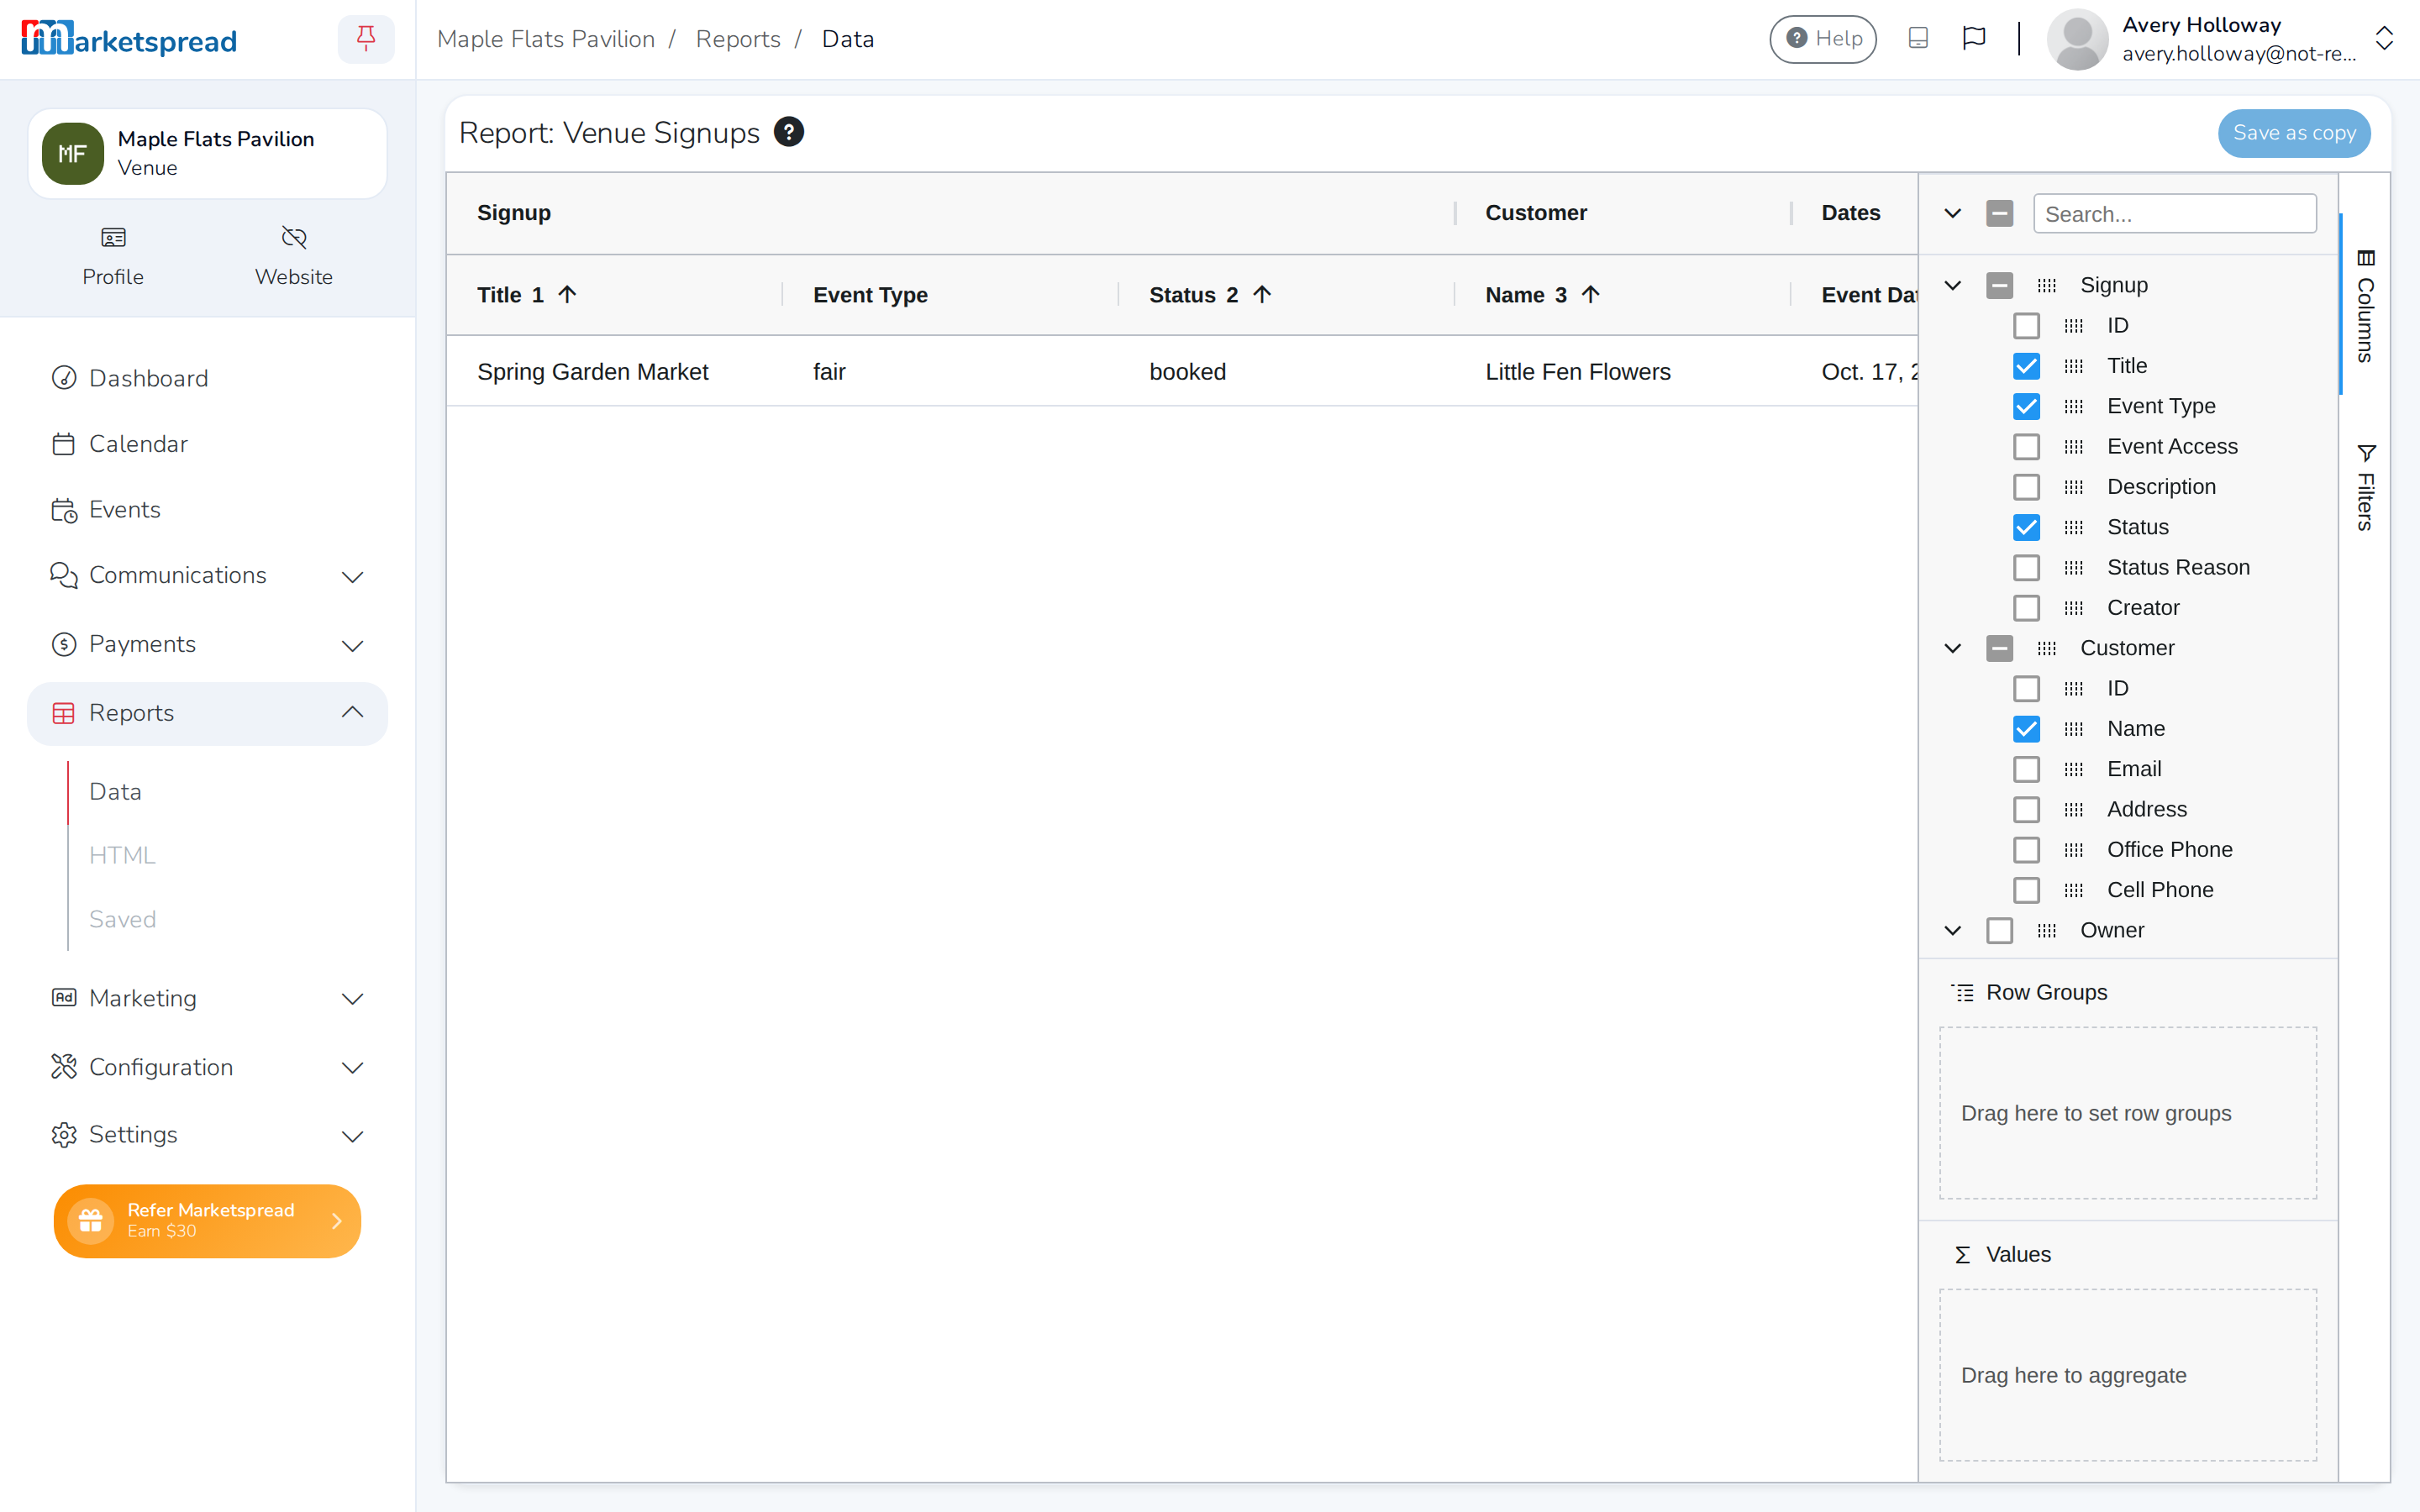Click the Little Fen Flowers cell
This screenshot has width=2420, height=1512.
[x=1622, y=371]
